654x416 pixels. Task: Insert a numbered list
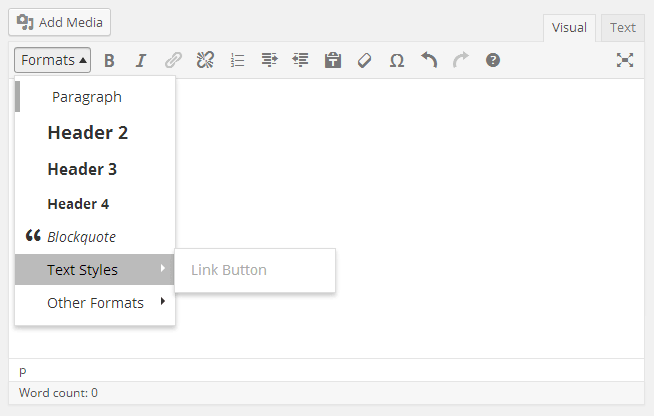point(237,61)
